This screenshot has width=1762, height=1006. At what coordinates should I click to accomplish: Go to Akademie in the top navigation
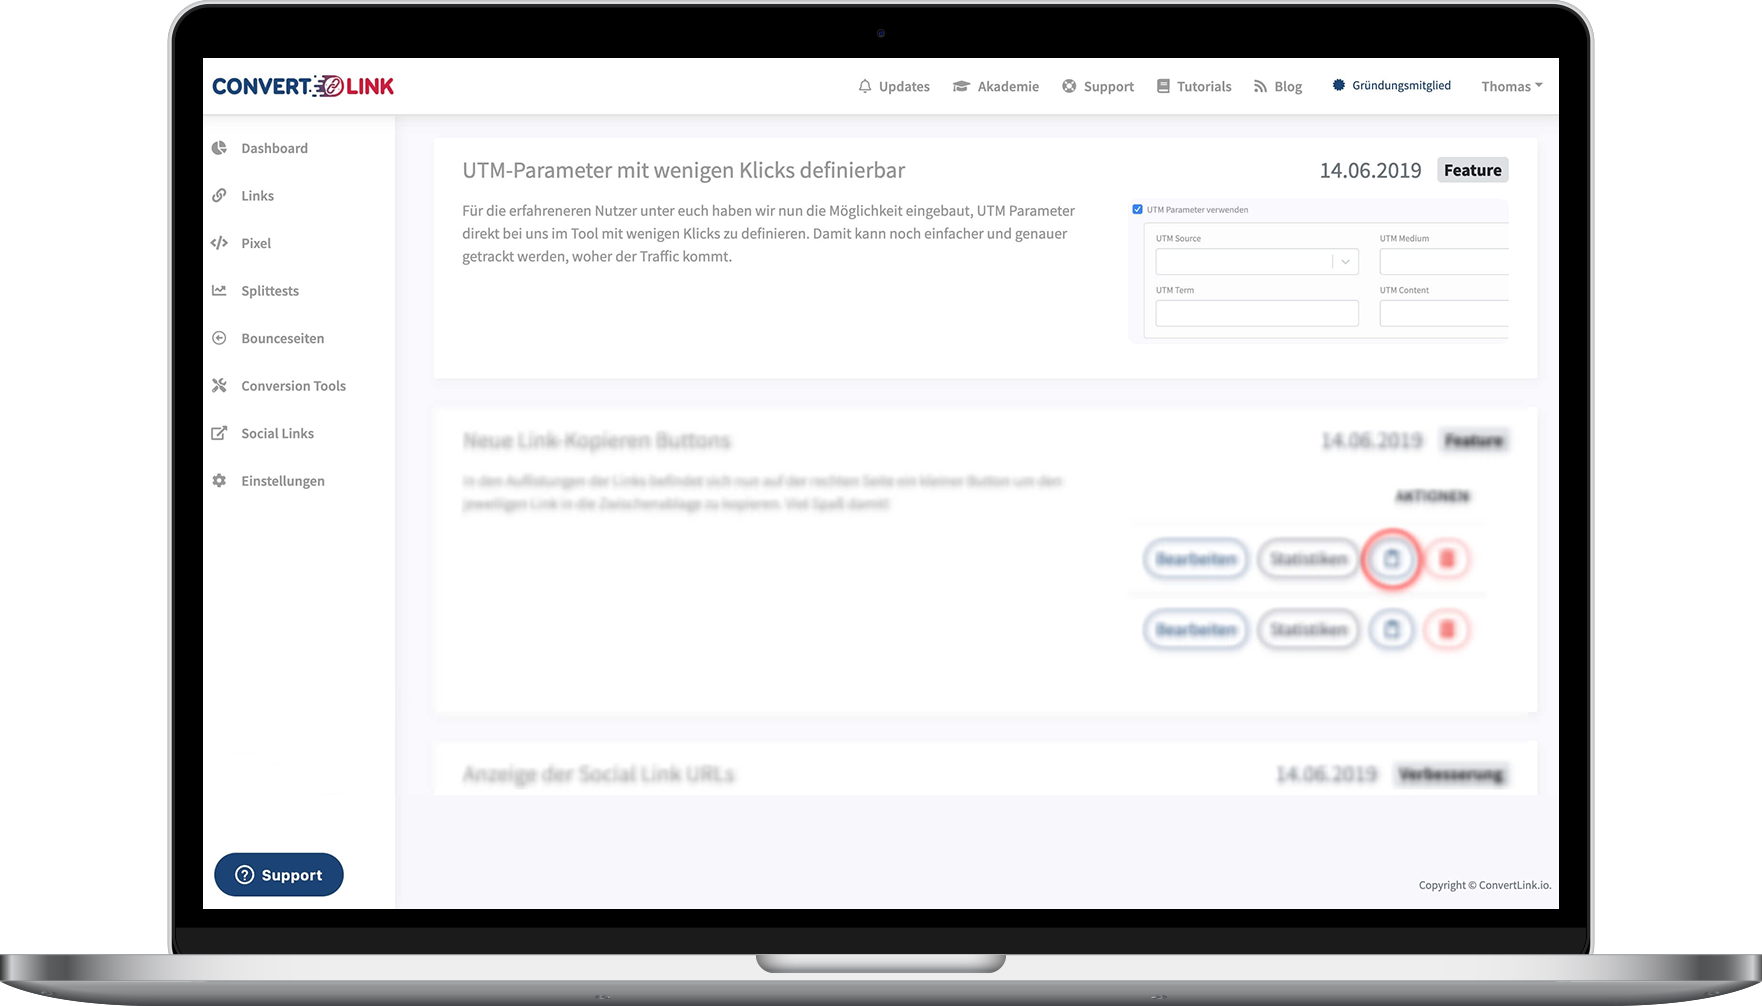click(995, 87)
